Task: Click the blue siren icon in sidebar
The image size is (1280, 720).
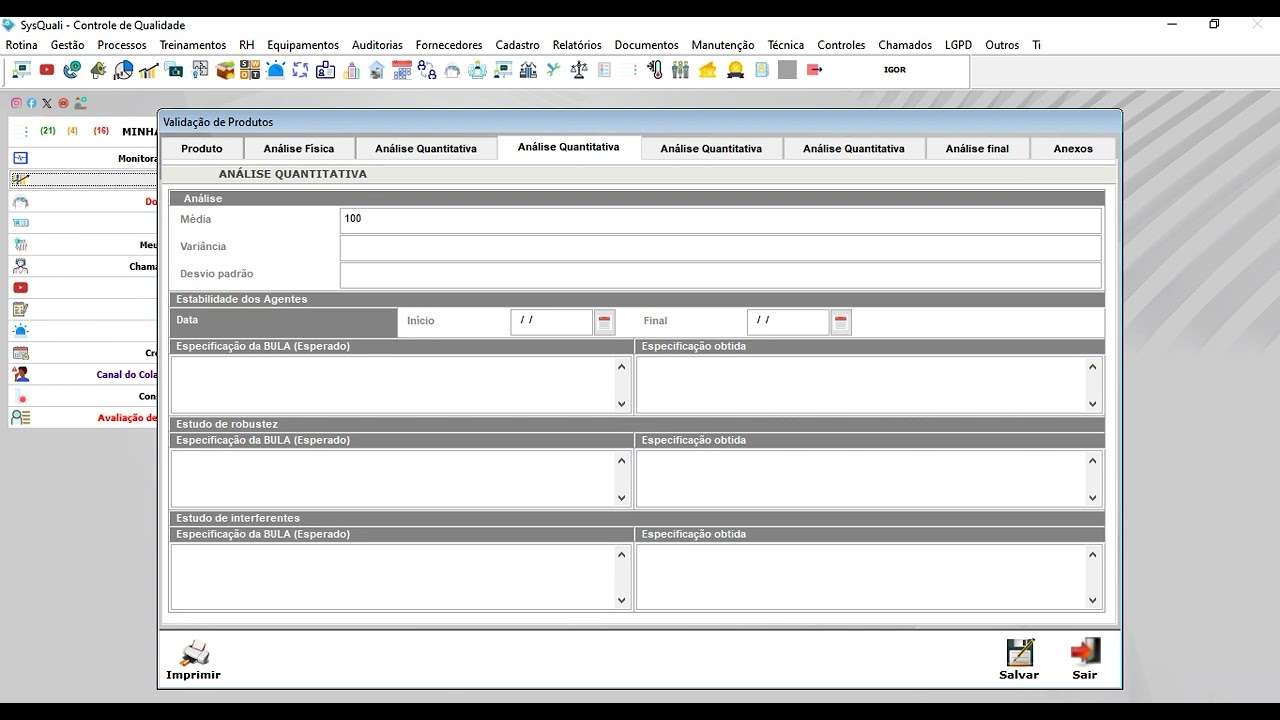Action: click(x=20, y=331)
